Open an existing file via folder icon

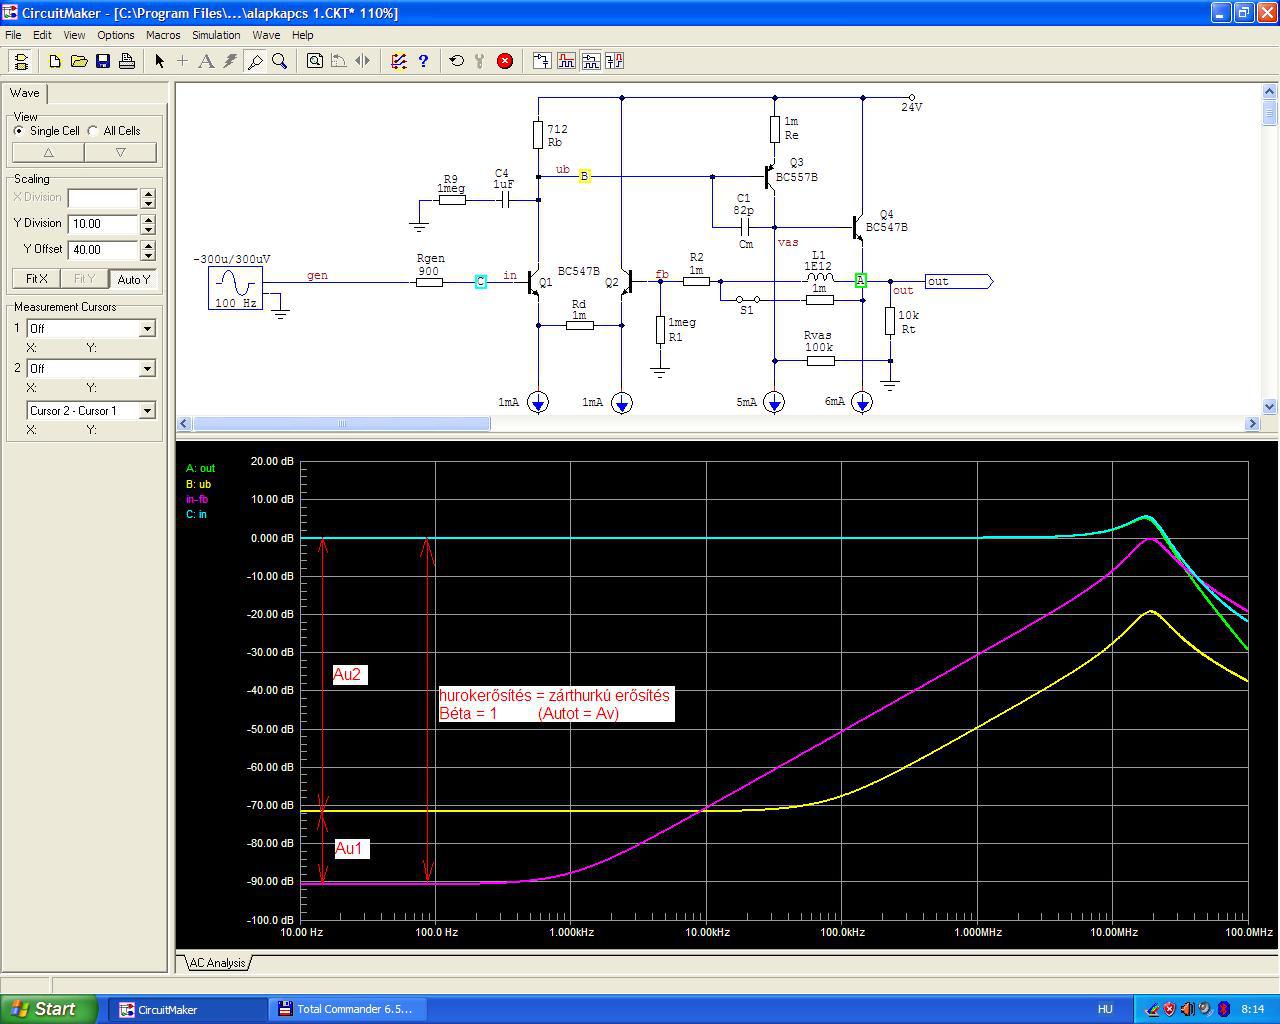[78, 61]
